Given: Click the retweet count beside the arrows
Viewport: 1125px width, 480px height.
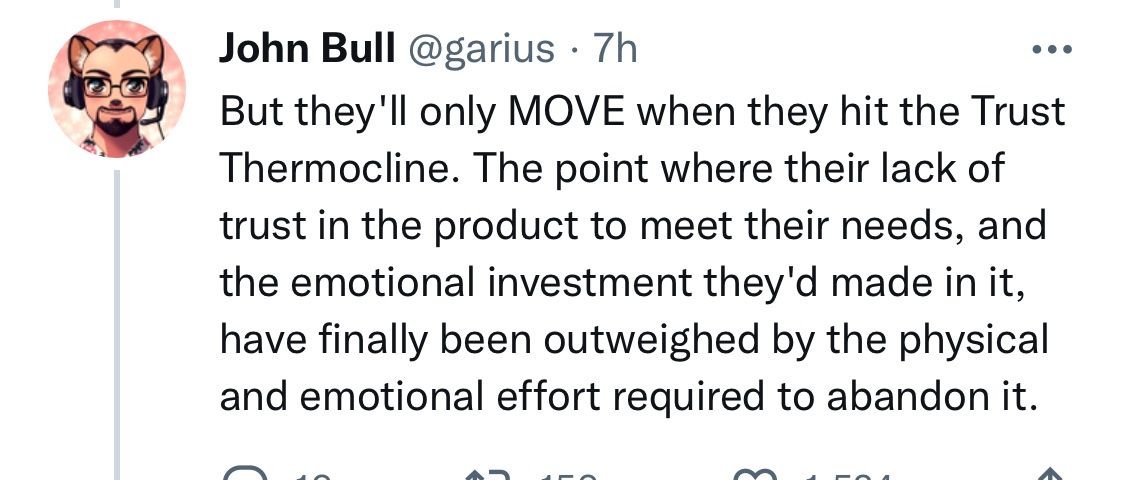Looking at the screenshot, I should [x=565, y=476].
